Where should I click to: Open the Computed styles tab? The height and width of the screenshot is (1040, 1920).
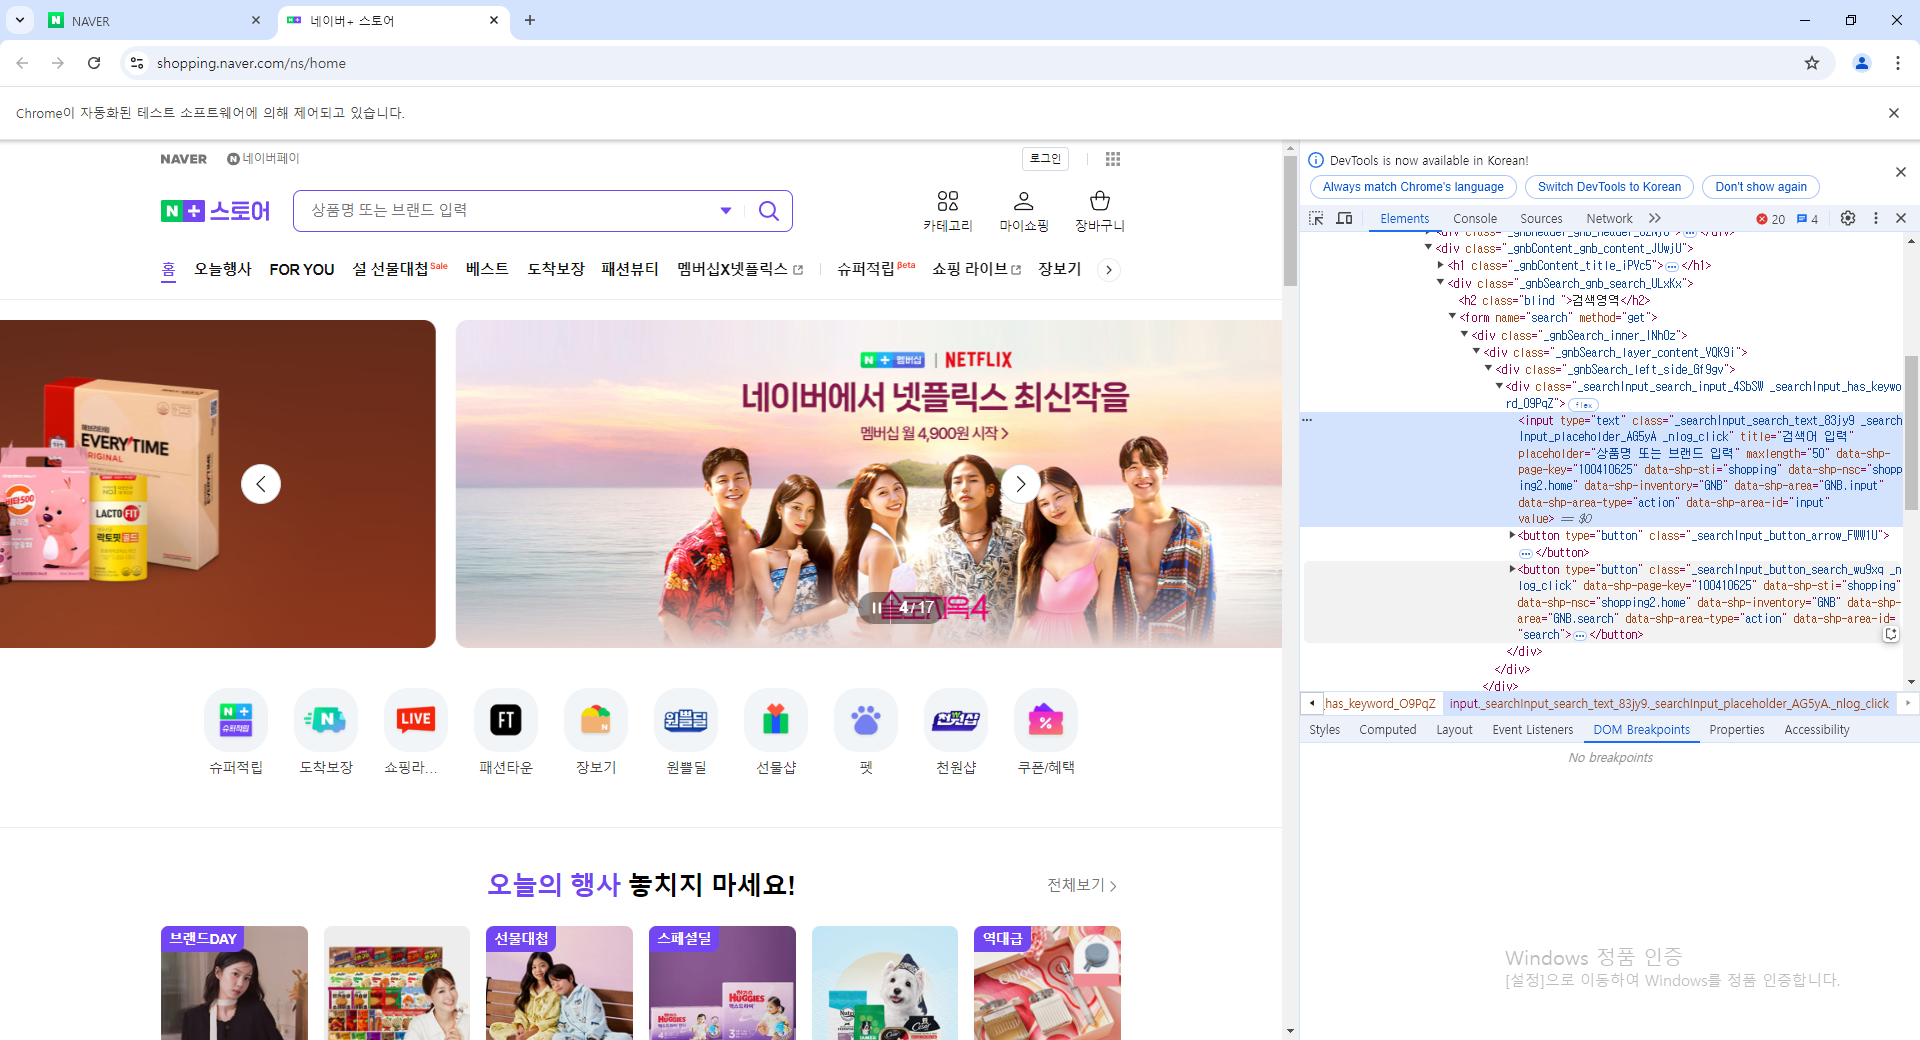(1388, 730)
